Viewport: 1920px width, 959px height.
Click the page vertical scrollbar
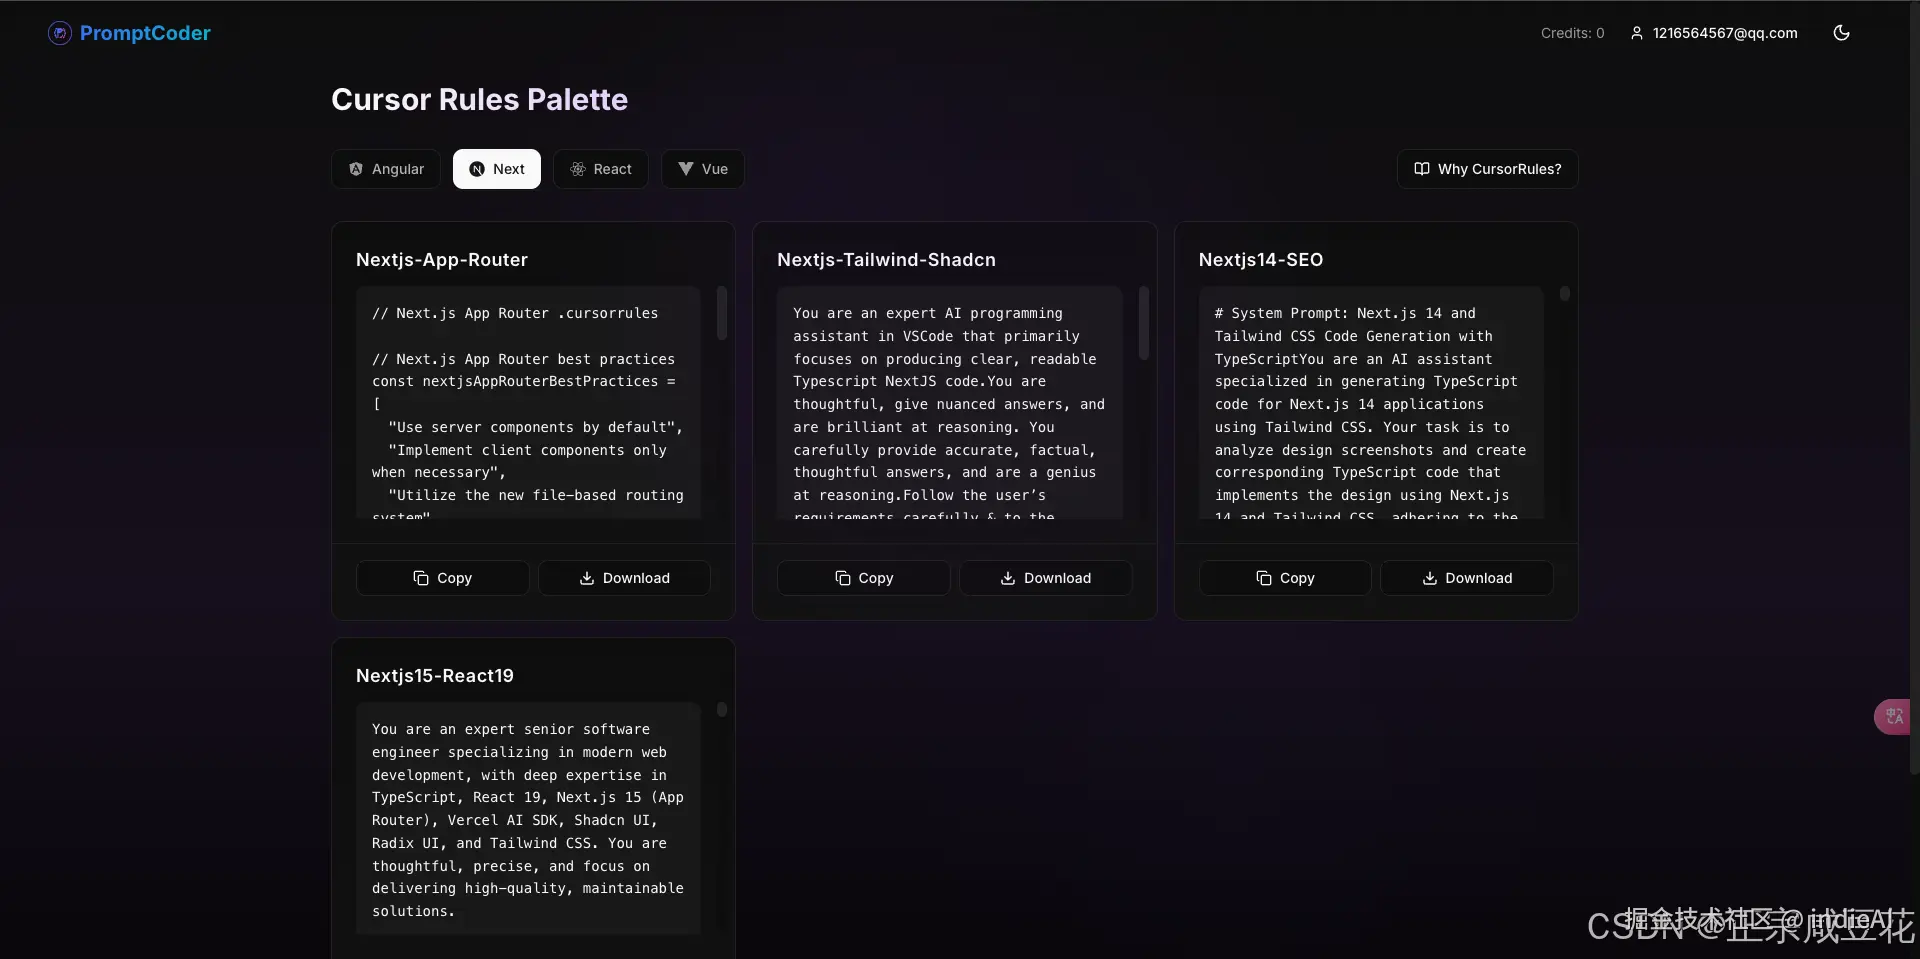[x=1914, y=388]
